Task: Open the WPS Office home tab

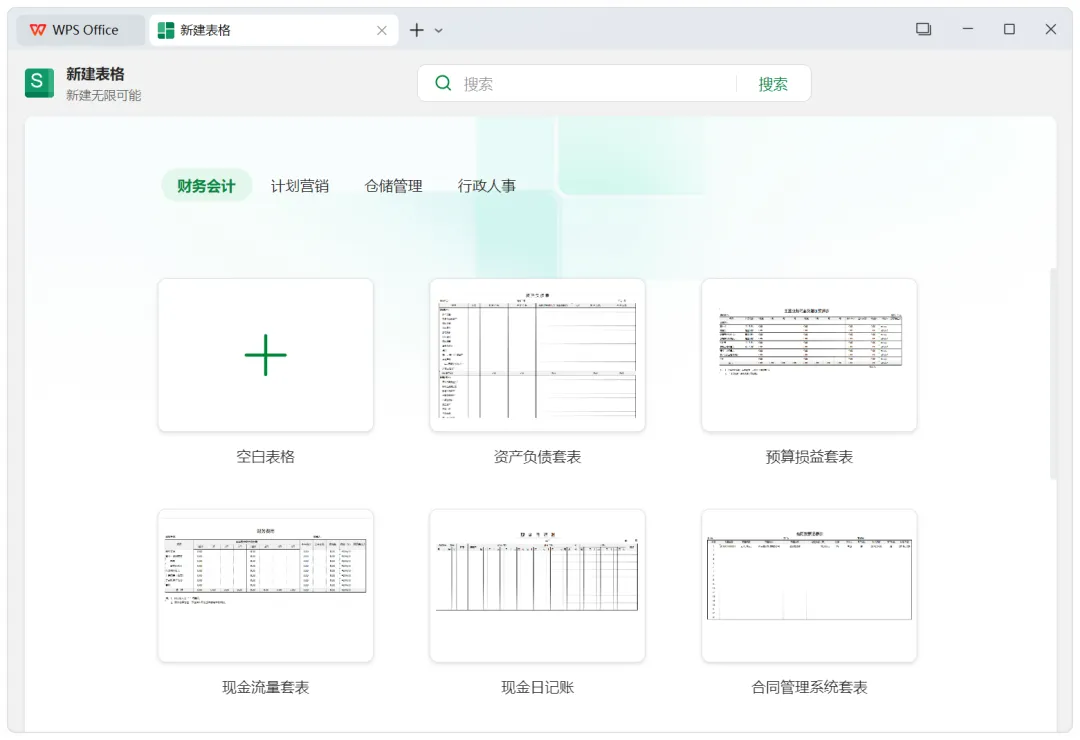Action: pyautogui.click(x=81, y=30)
